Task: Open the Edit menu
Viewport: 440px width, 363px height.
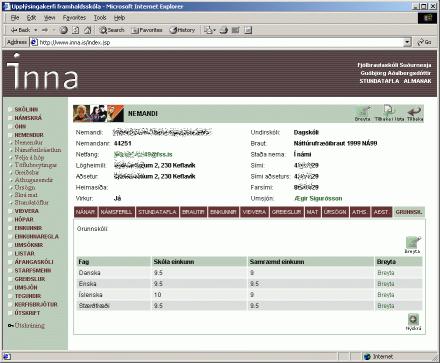Action: 31,18
